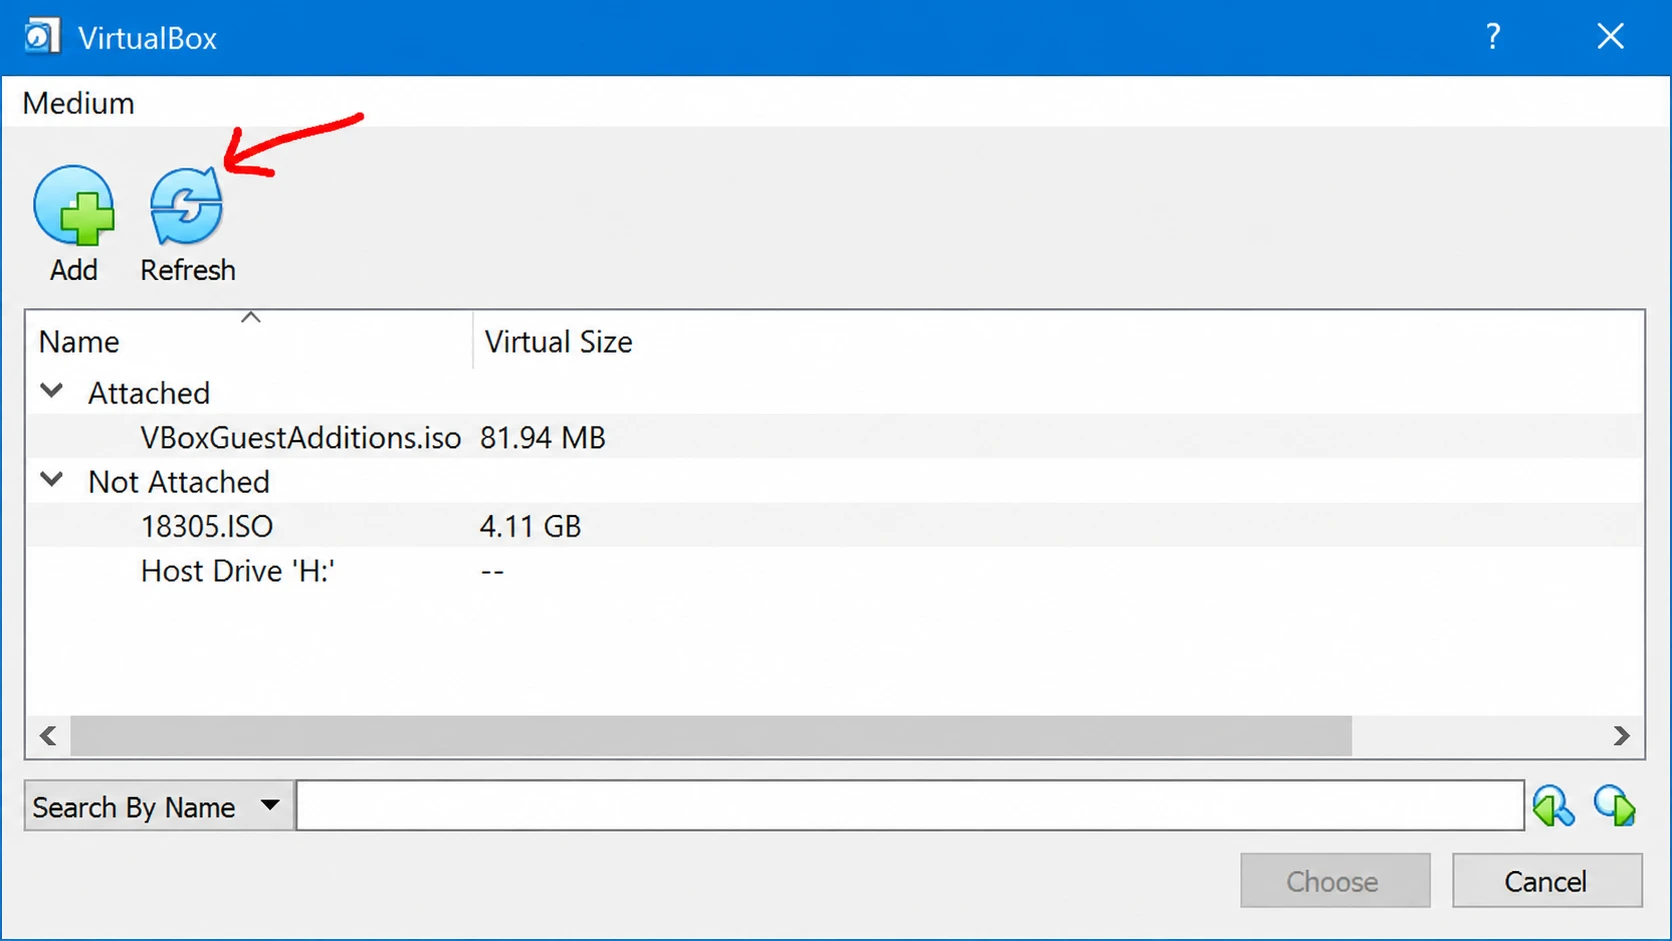Open the Search By Name dropdown
This screenshot has height=941, width=1672.
pos(159,806)
